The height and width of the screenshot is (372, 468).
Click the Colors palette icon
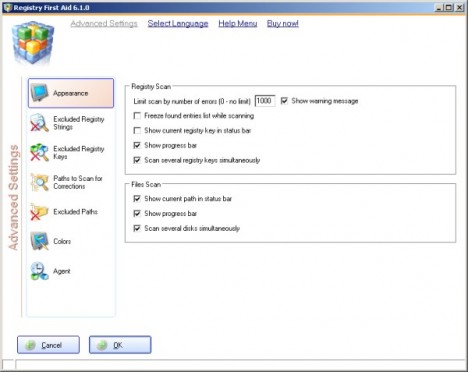tap(40, 241)
